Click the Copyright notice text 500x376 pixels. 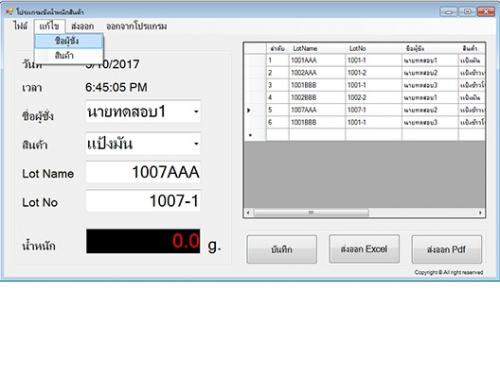(449, 272)
